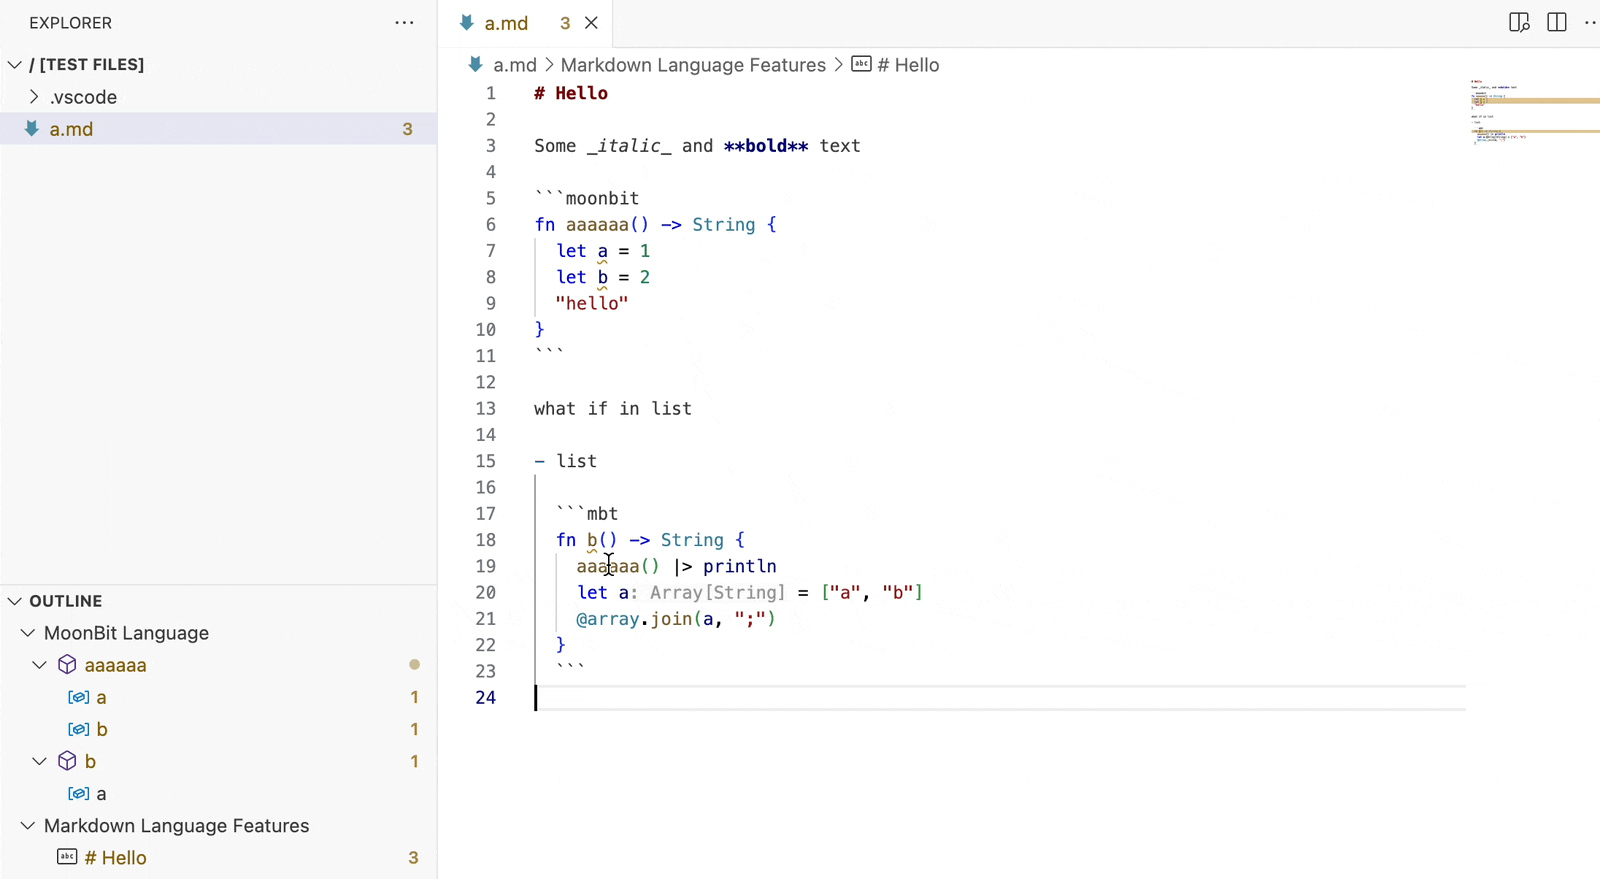The height and width of the screenshot is (879, 1600).
Task: Click the **bold** text on line 3
Action: 766,146
